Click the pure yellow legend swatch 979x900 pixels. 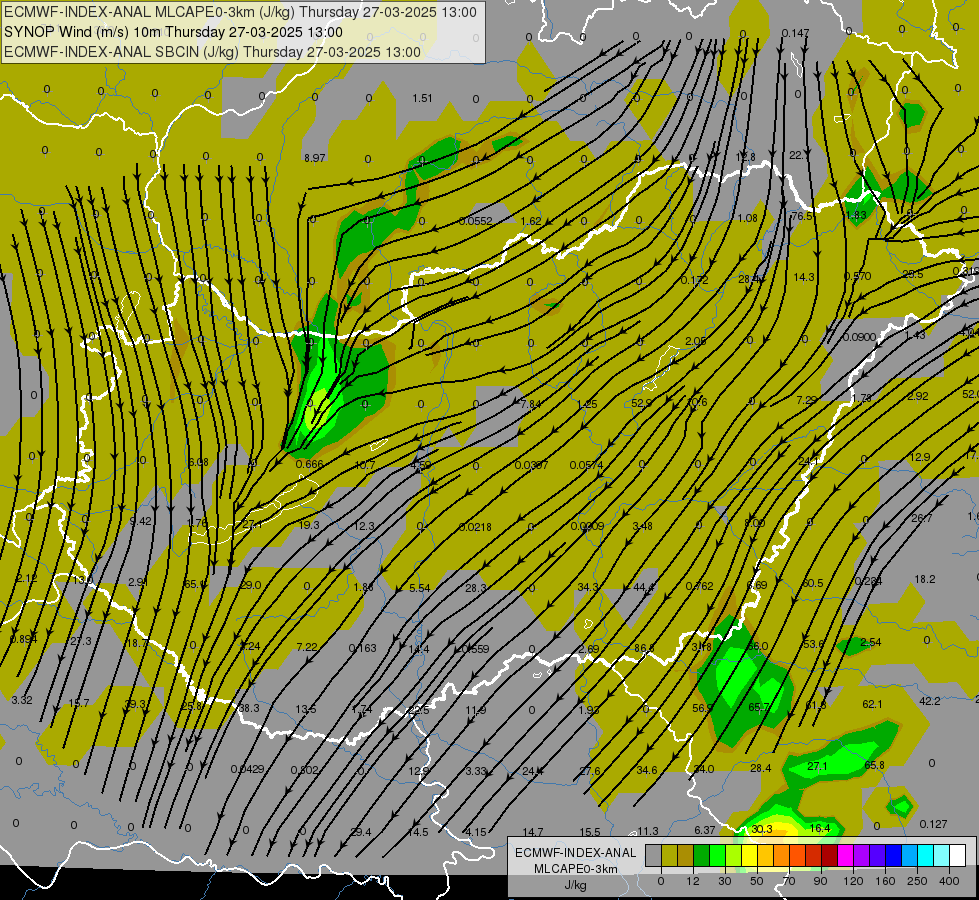(749, 855)
